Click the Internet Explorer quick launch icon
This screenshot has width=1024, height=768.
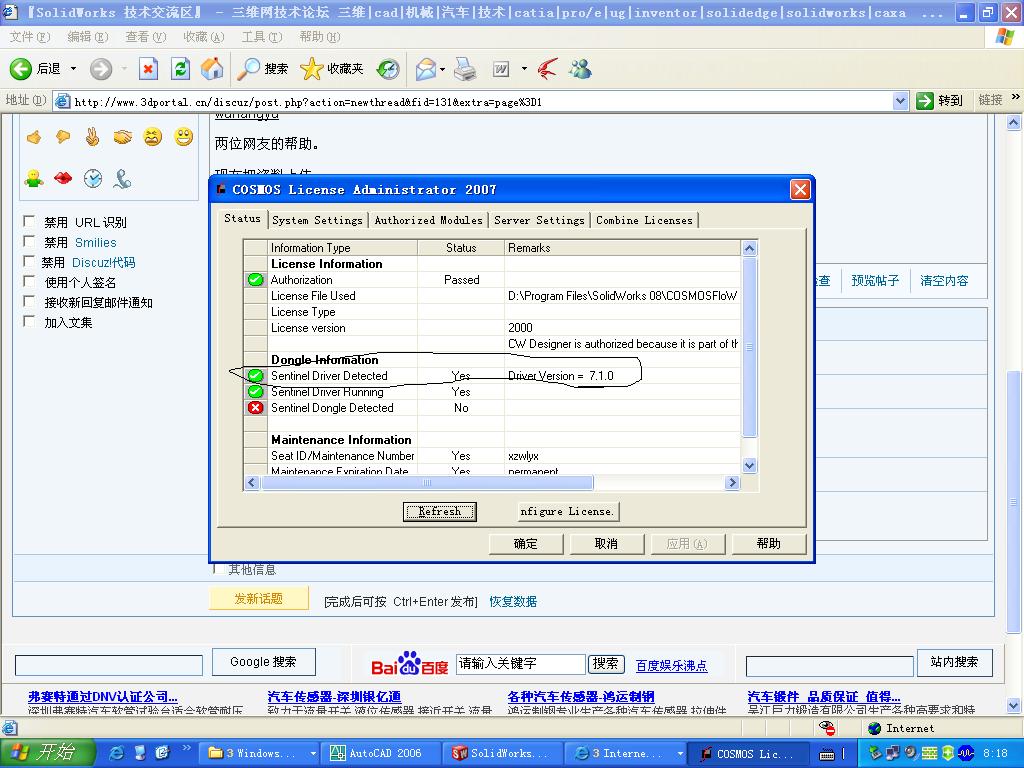(116, 753)
